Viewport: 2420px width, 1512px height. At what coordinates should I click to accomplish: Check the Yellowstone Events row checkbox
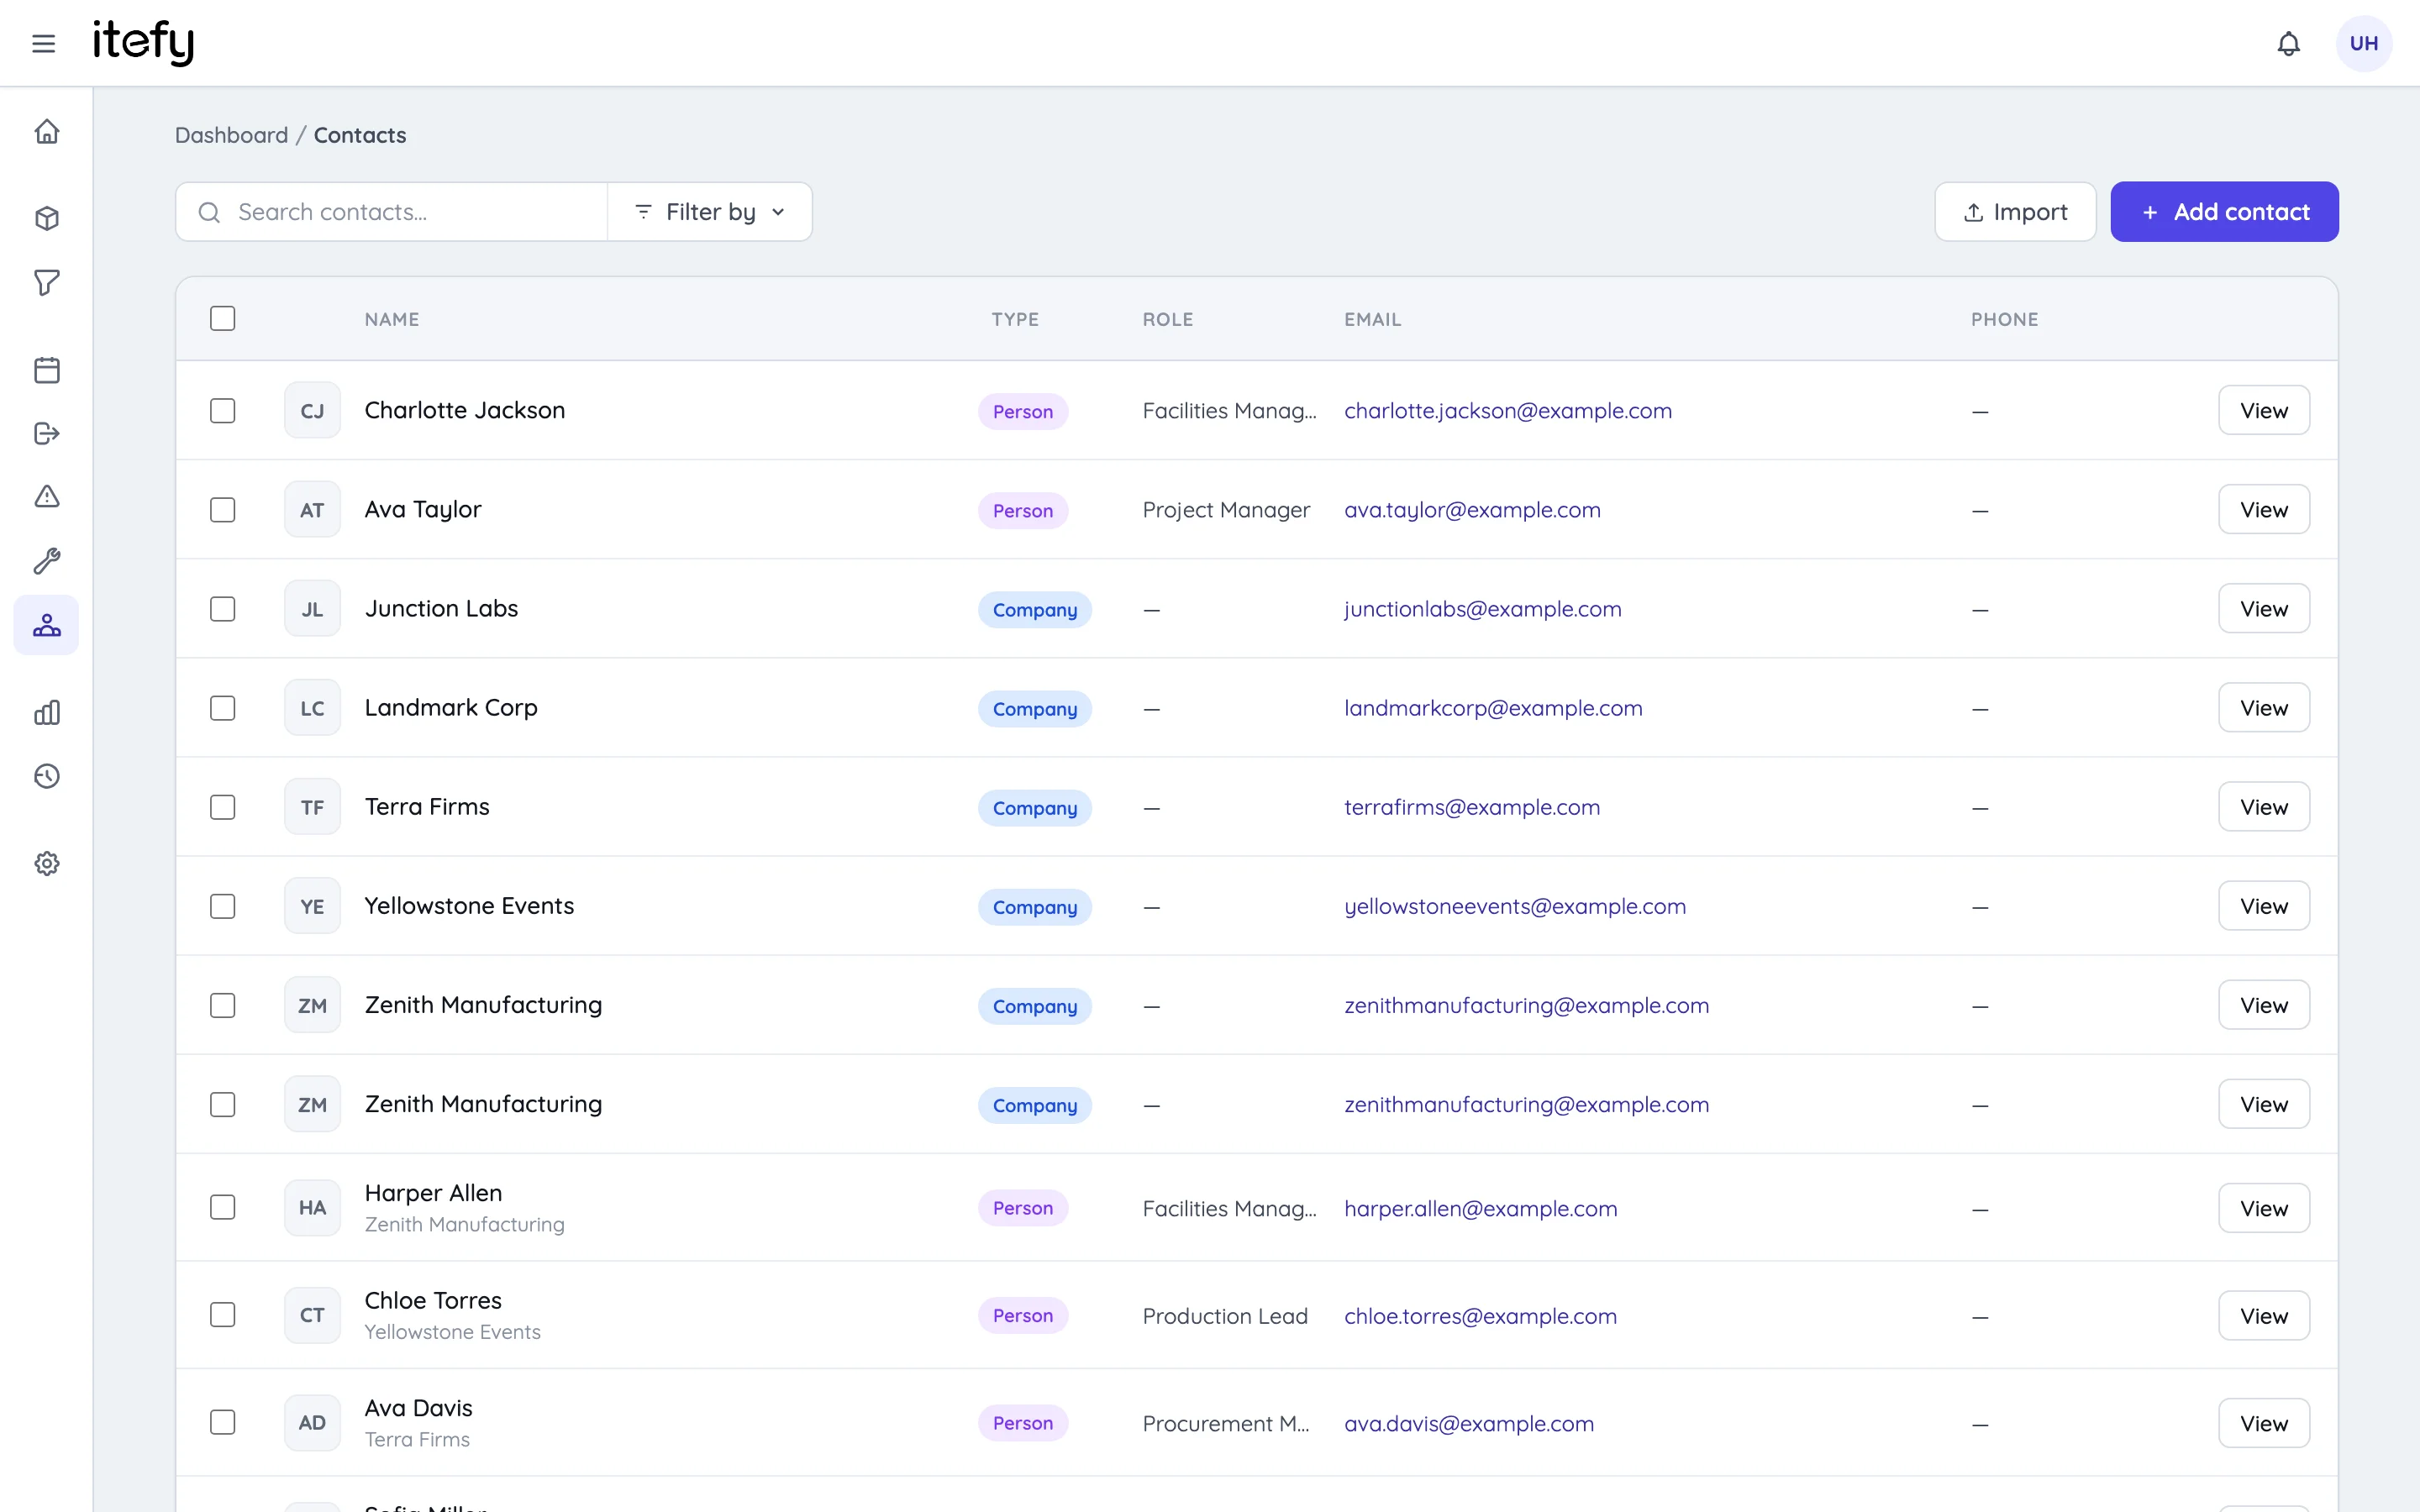click(x=223, y=905)
